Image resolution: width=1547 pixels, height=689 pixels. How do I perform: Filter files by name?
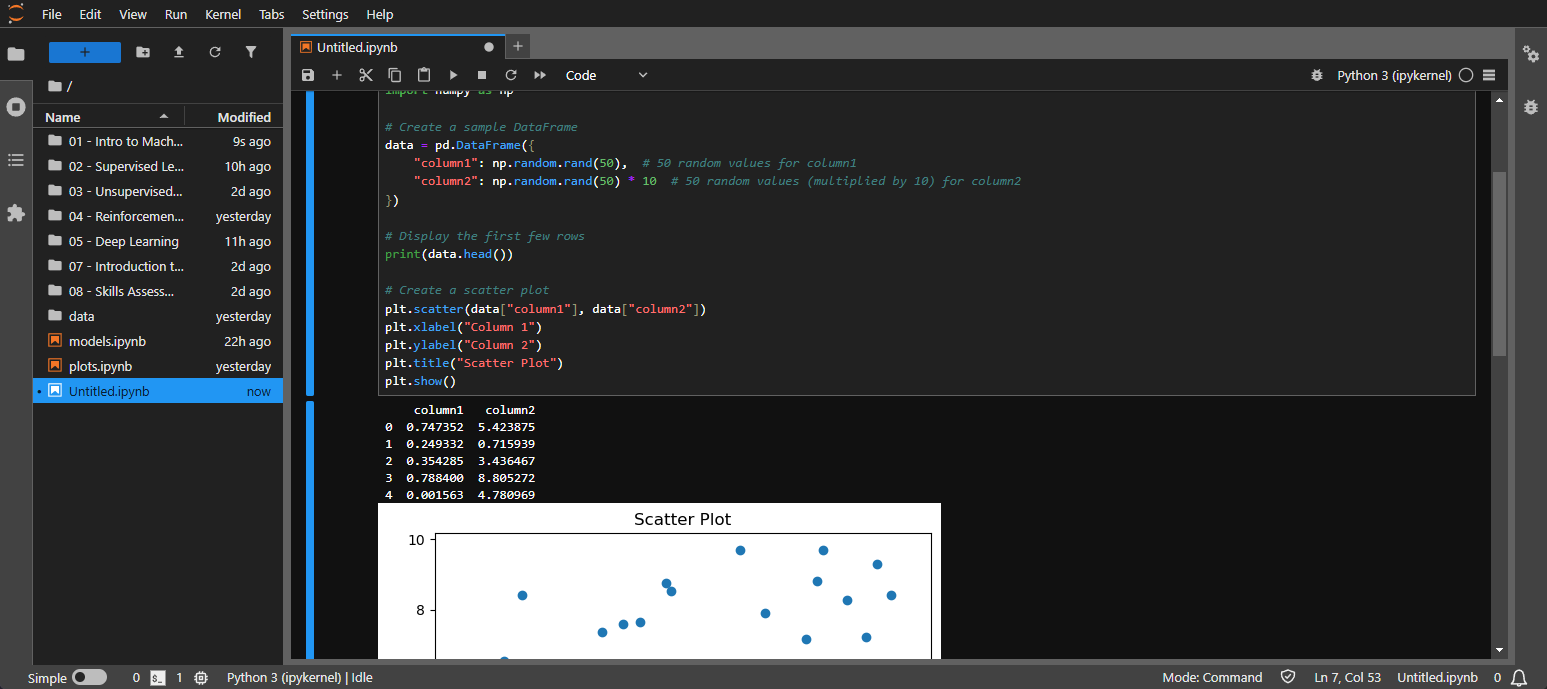click(x=250, y=51)
